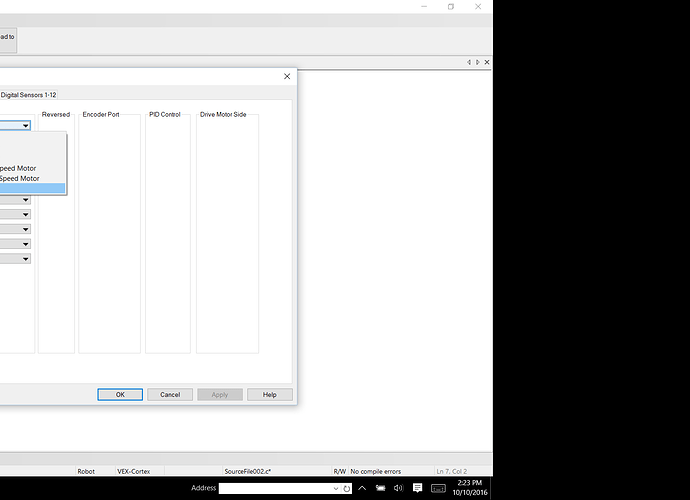Click the tab scroll right arrow in editor
690x500 pixels.
(x=477, y=62)
